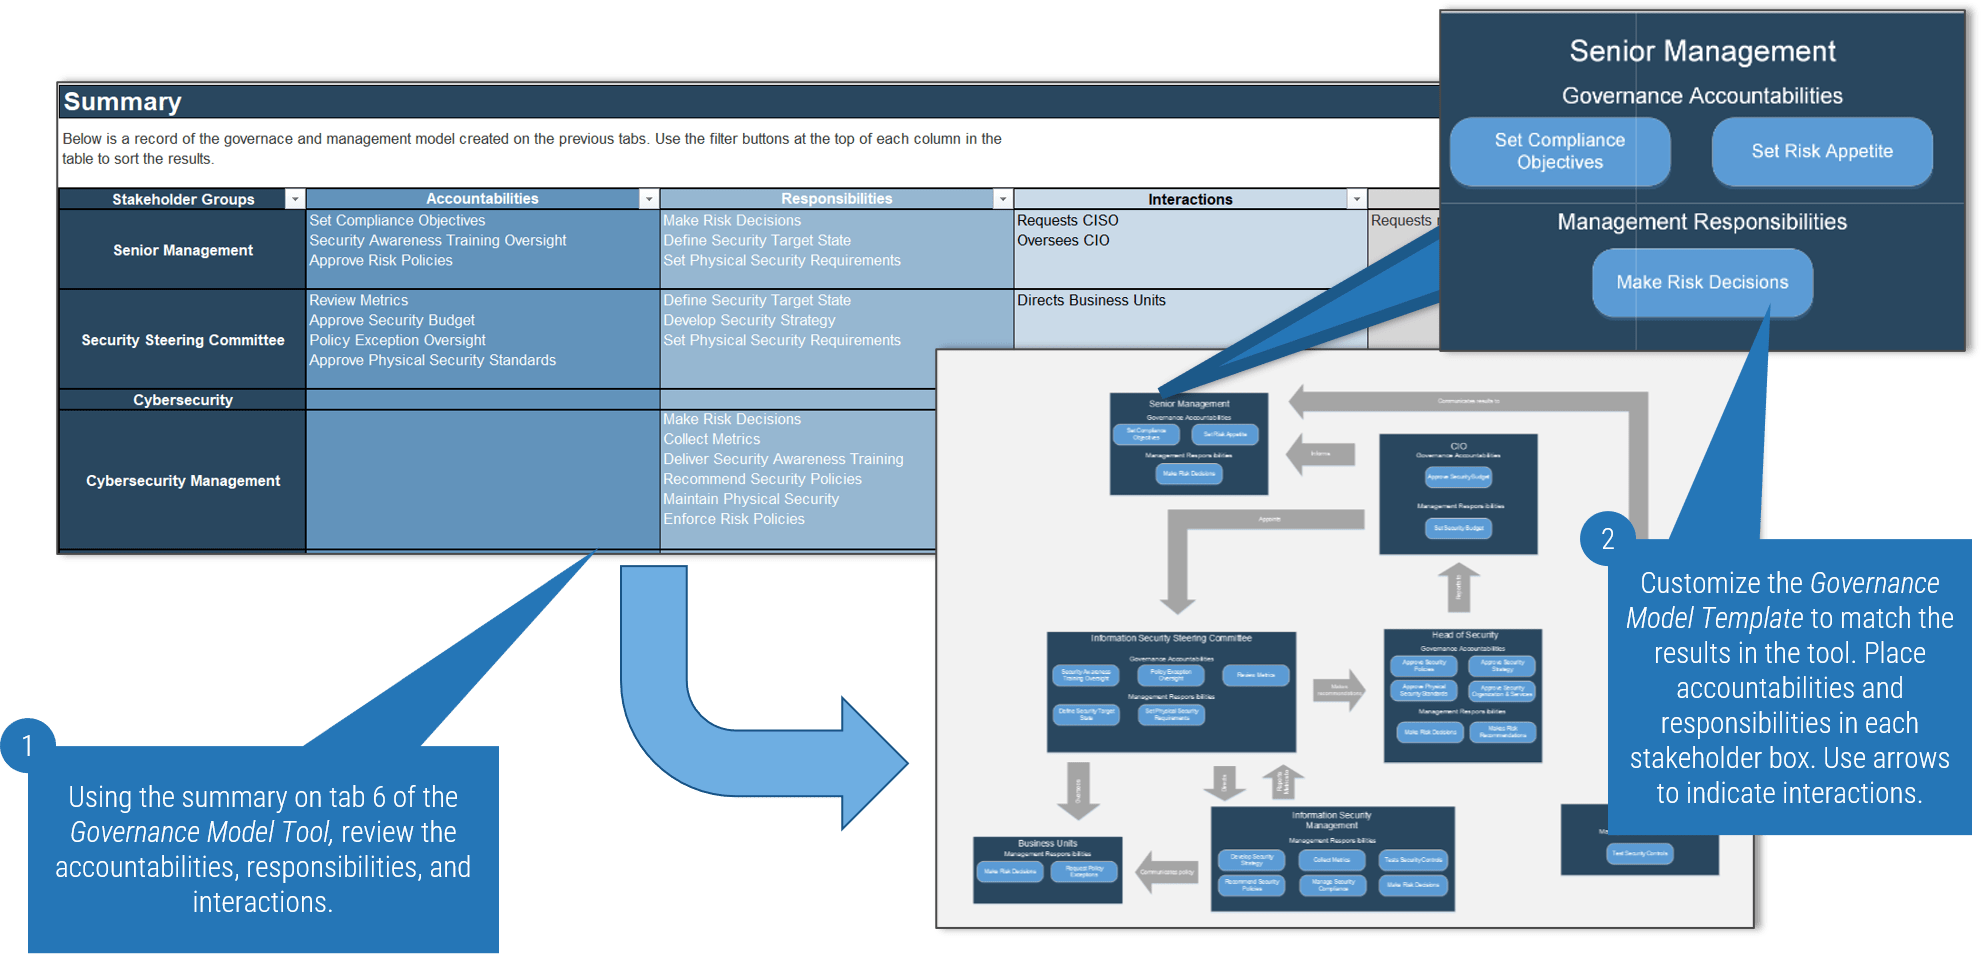
Task: Select the Head of Security diagram box title
Action: (1464, 635)
